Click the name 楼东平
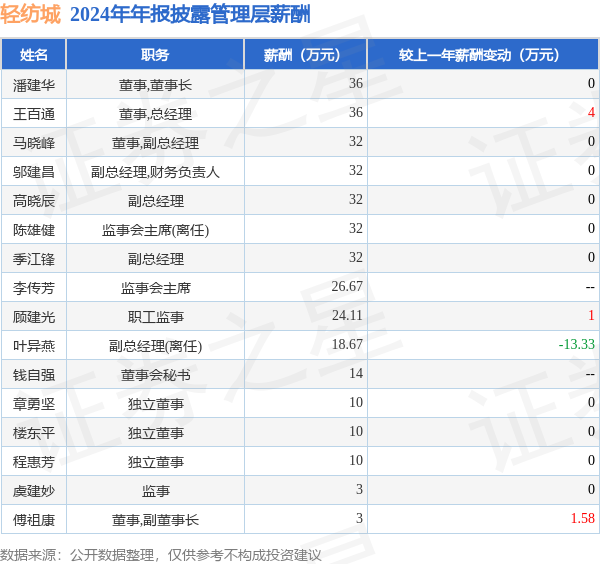 (x=34, y=433)
